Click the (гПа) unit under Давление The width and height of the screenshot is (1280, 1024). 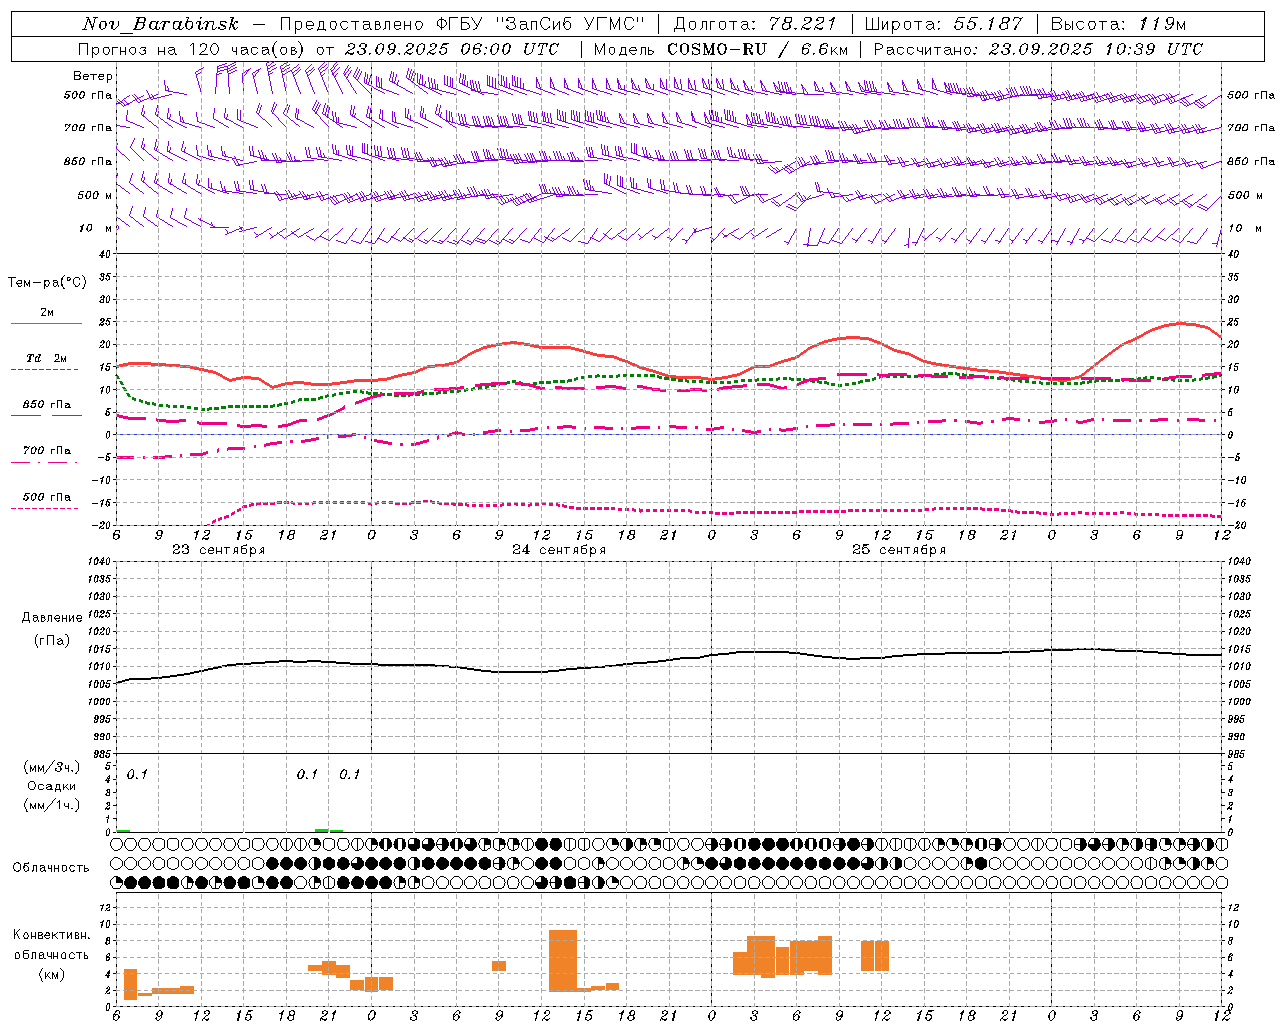pyautogui.click(x=52, y=641)
